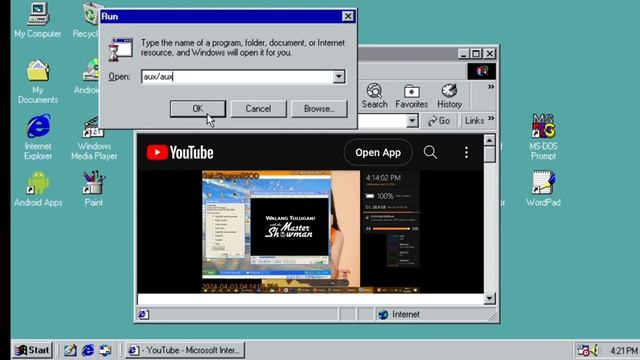Open My Computer desktop icon
Image resolution: width=640 pixels, height=360 pixels.
[x=38, y=20]
